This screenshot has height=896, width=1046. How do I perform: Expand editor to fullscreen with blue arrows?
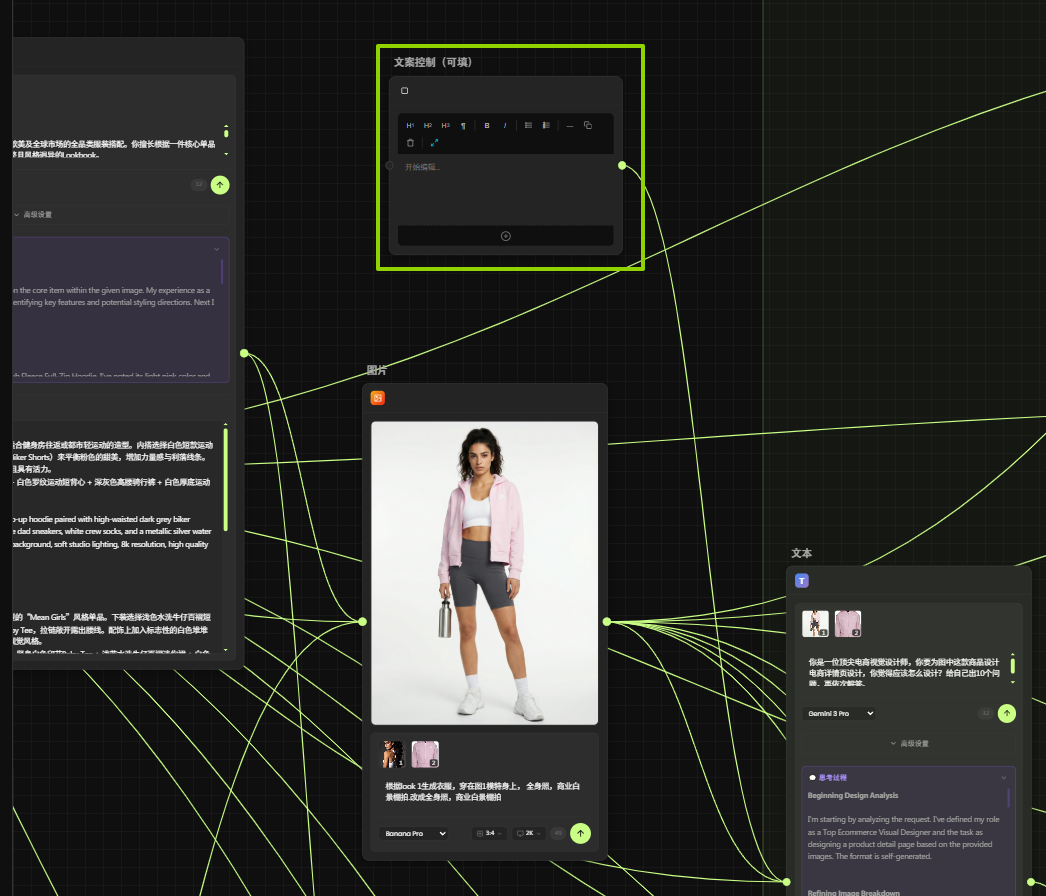434,143
